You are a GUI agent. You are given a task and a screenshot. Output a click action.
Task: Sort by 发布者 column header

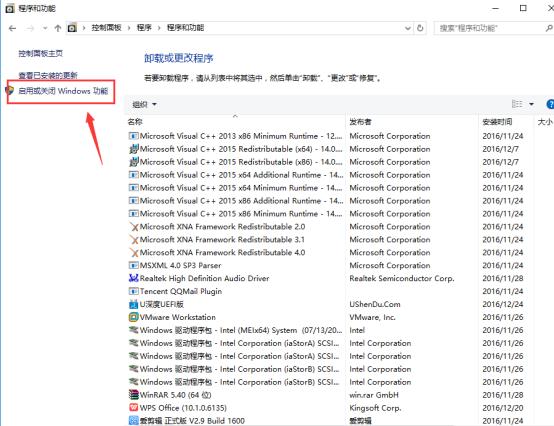coord(360,122)
